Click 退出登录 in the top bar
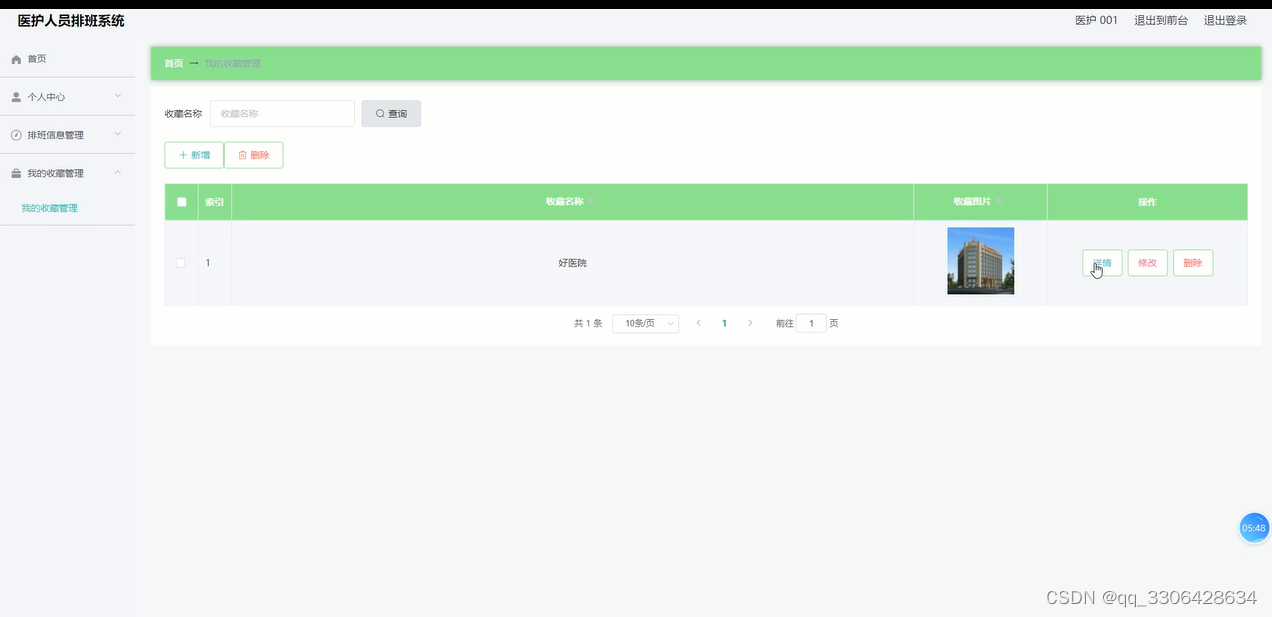 [x=1225, y=20]
